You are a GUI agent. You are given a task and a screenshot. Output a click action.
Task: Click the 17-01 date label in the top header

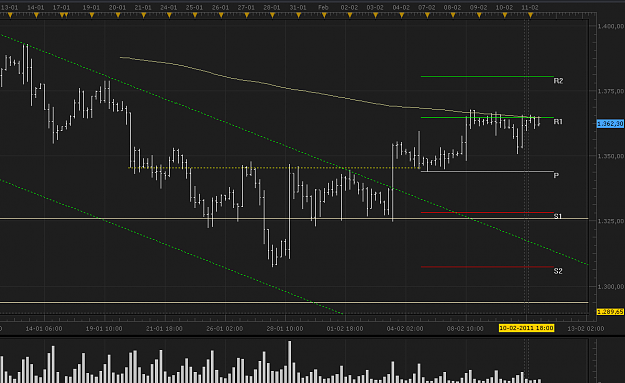[61, 8]
